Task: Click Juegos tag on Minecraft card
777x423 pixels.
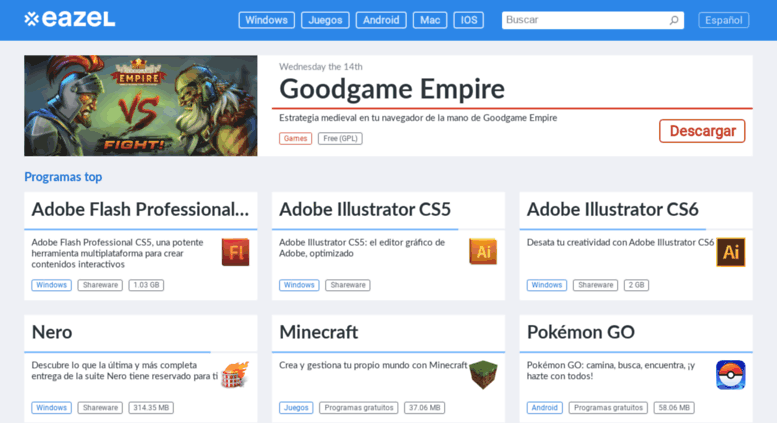Action: pos(296,408)
